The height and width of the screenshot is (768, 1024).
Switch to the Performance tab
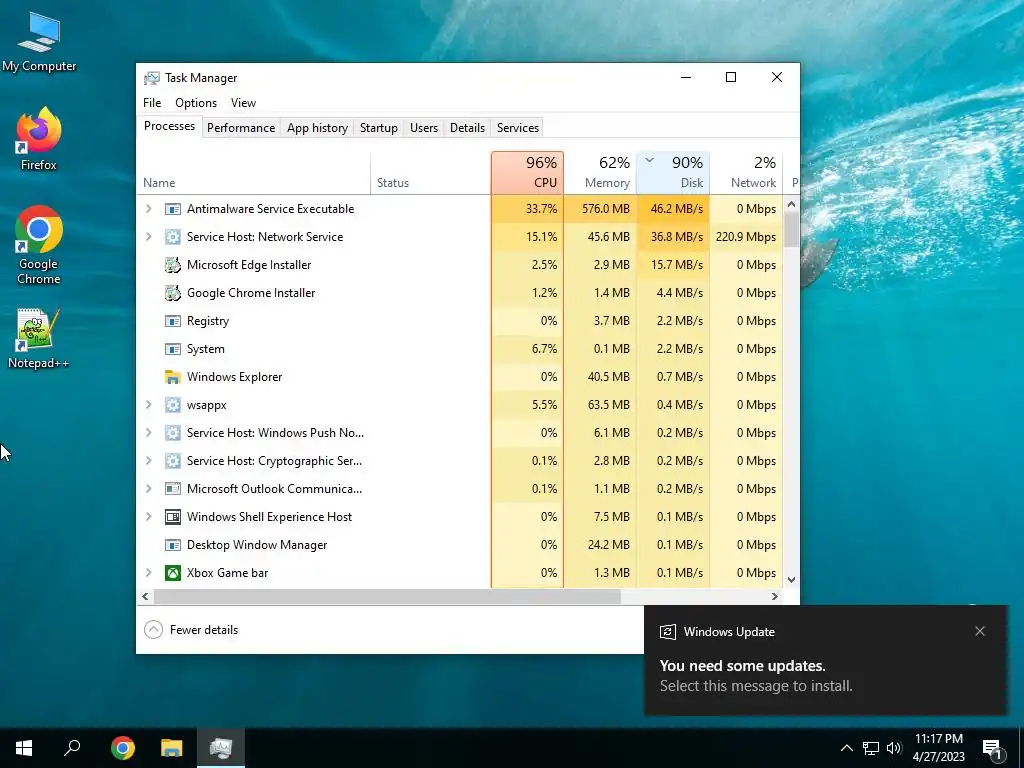click(x=241, y=128)
